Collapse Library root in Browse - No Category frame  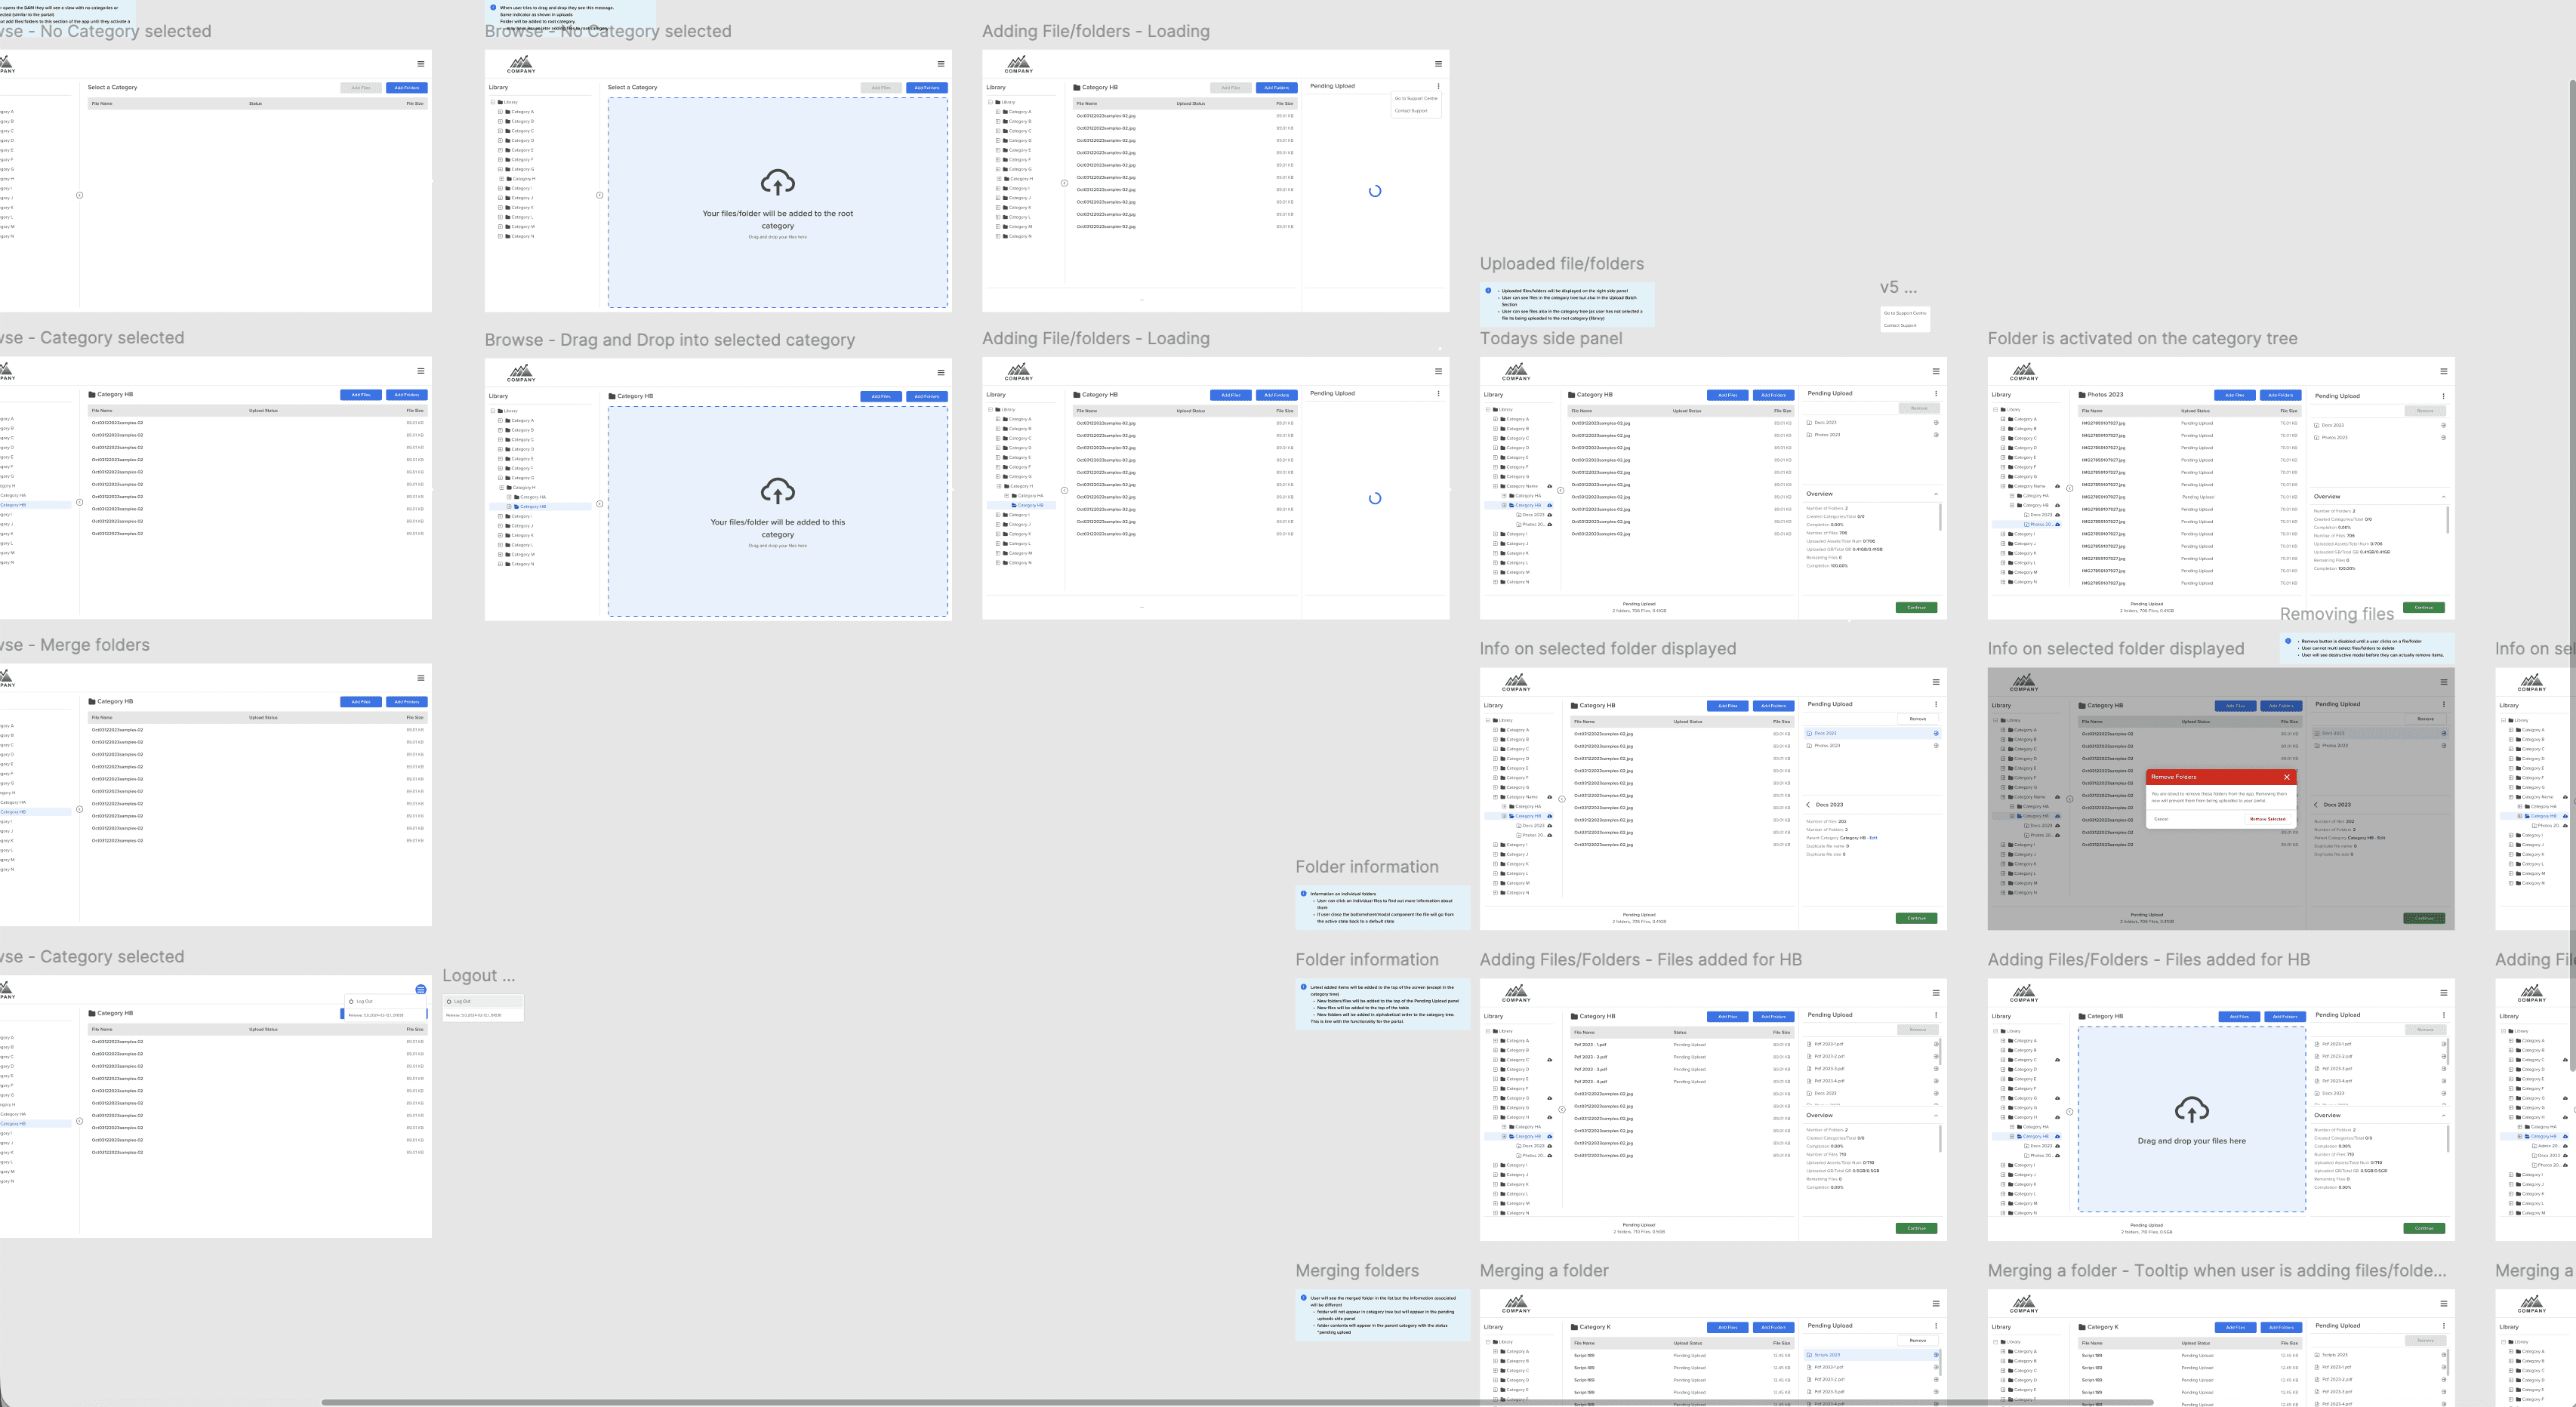coord(493,102)
